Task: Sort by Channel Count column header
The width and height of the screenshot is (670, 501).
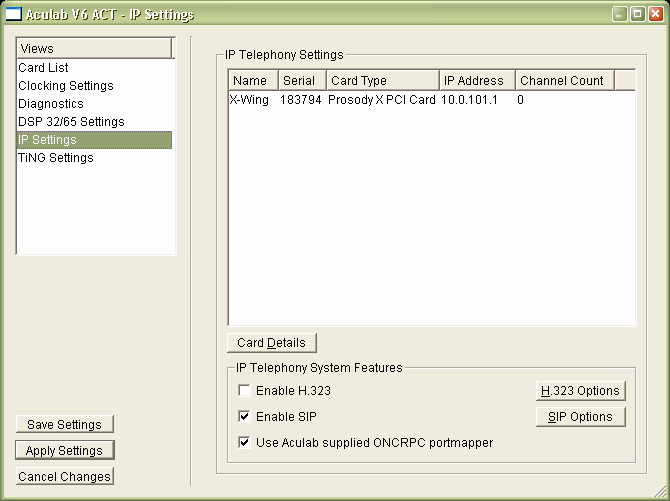Action: click(565, 80)
